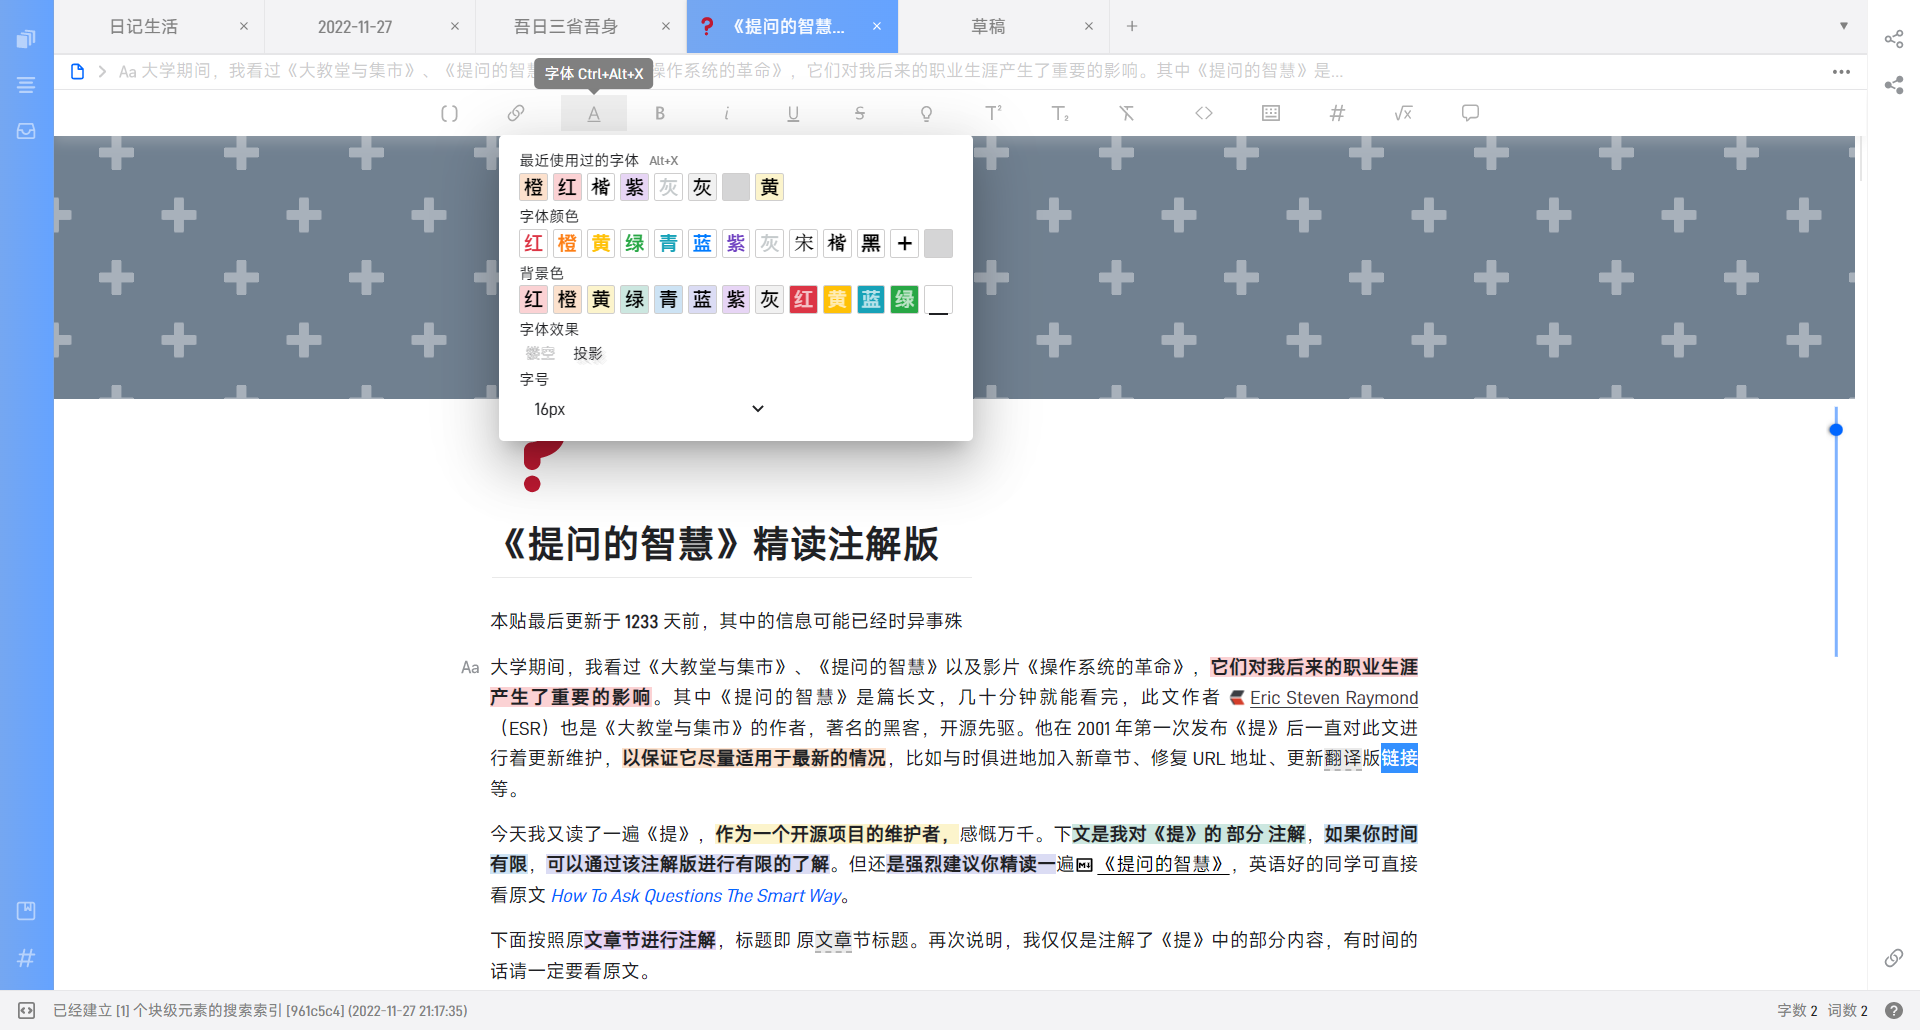Switch to the 日记生活 tab
This screenshot has width=1920, height=1030.
(x=145, y=26)
